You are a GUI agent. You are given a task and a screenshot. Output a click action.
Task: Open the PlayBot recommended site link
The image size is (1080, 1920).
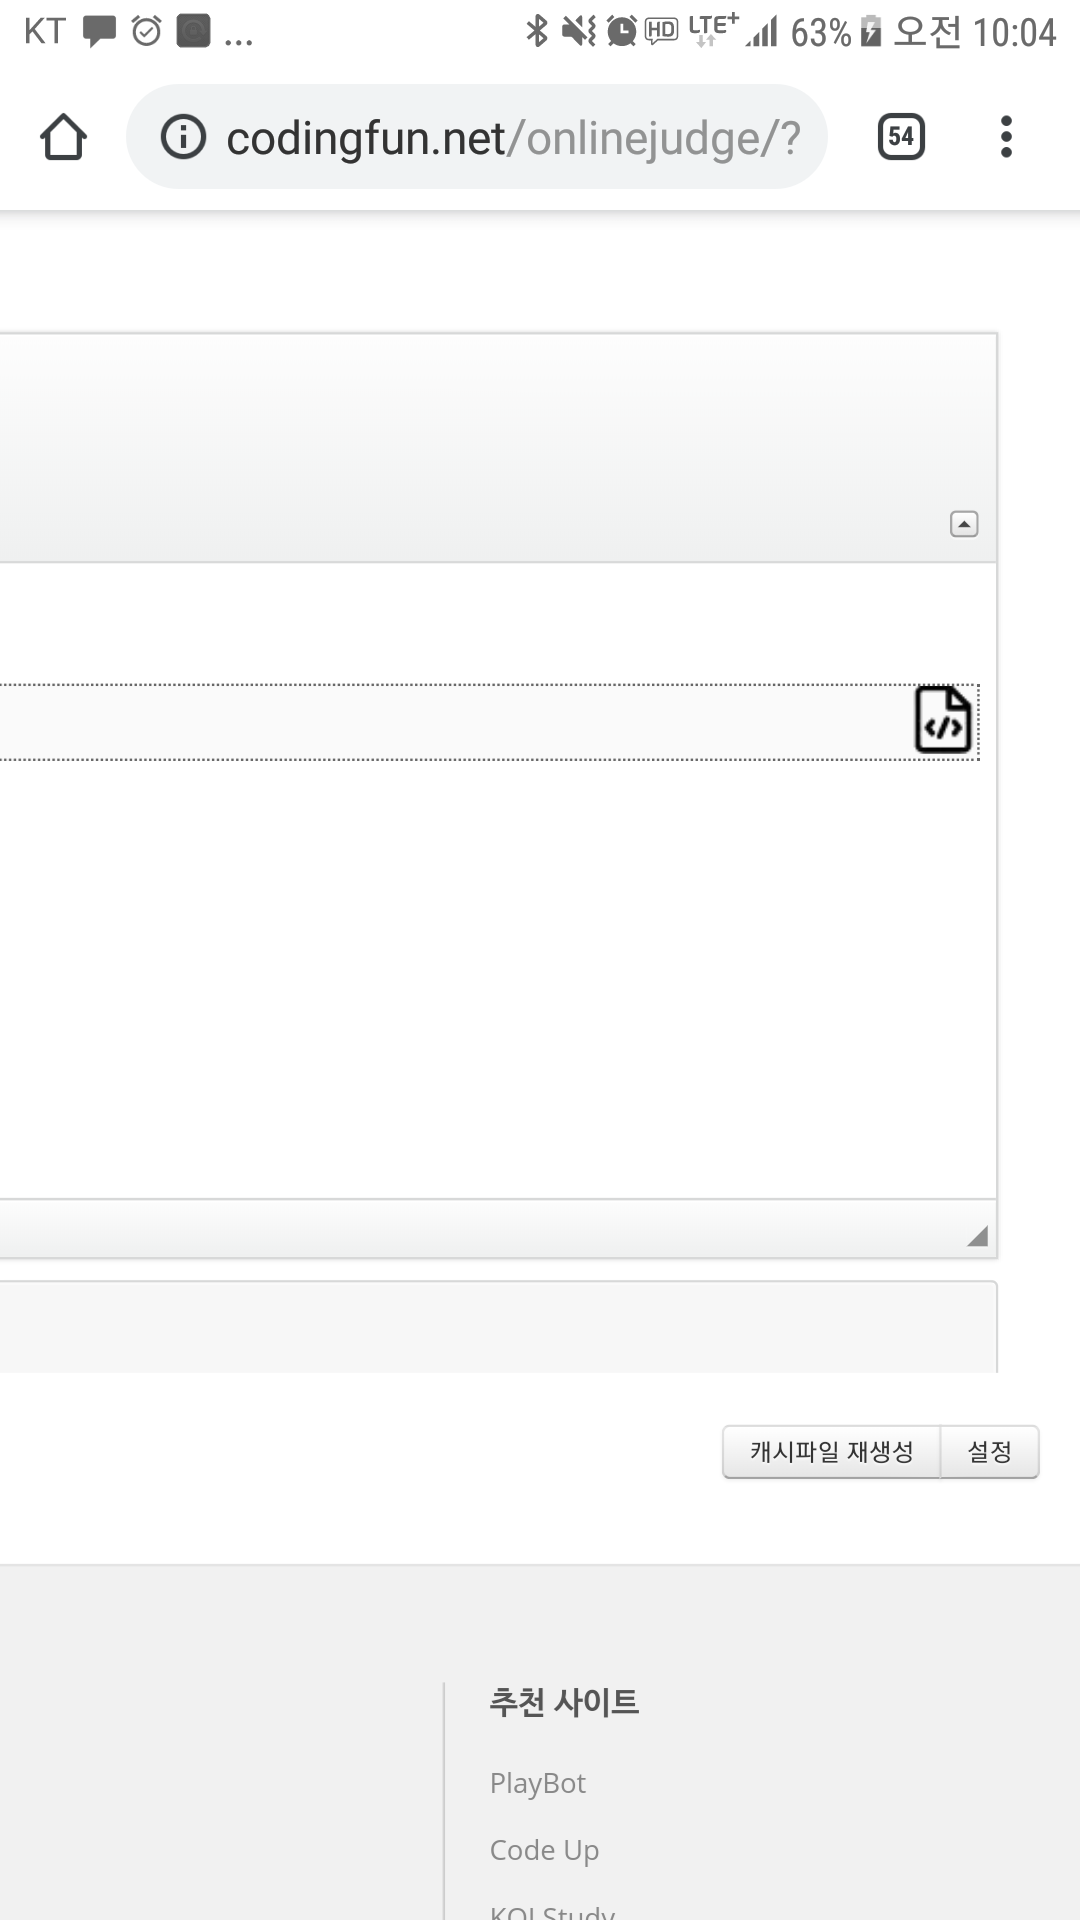click(x=538, y=1783)
